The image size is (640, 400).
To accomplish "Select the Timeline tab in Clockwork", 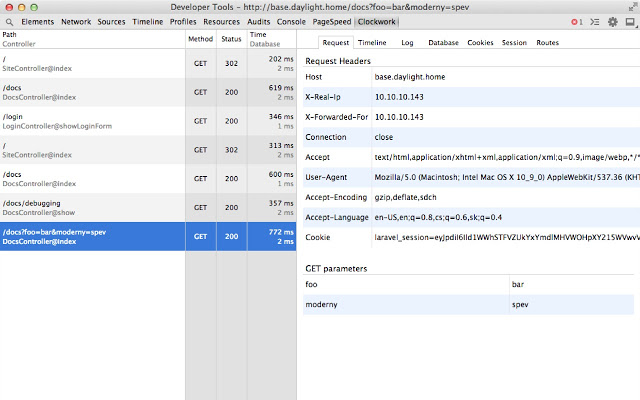I will 372,42.
